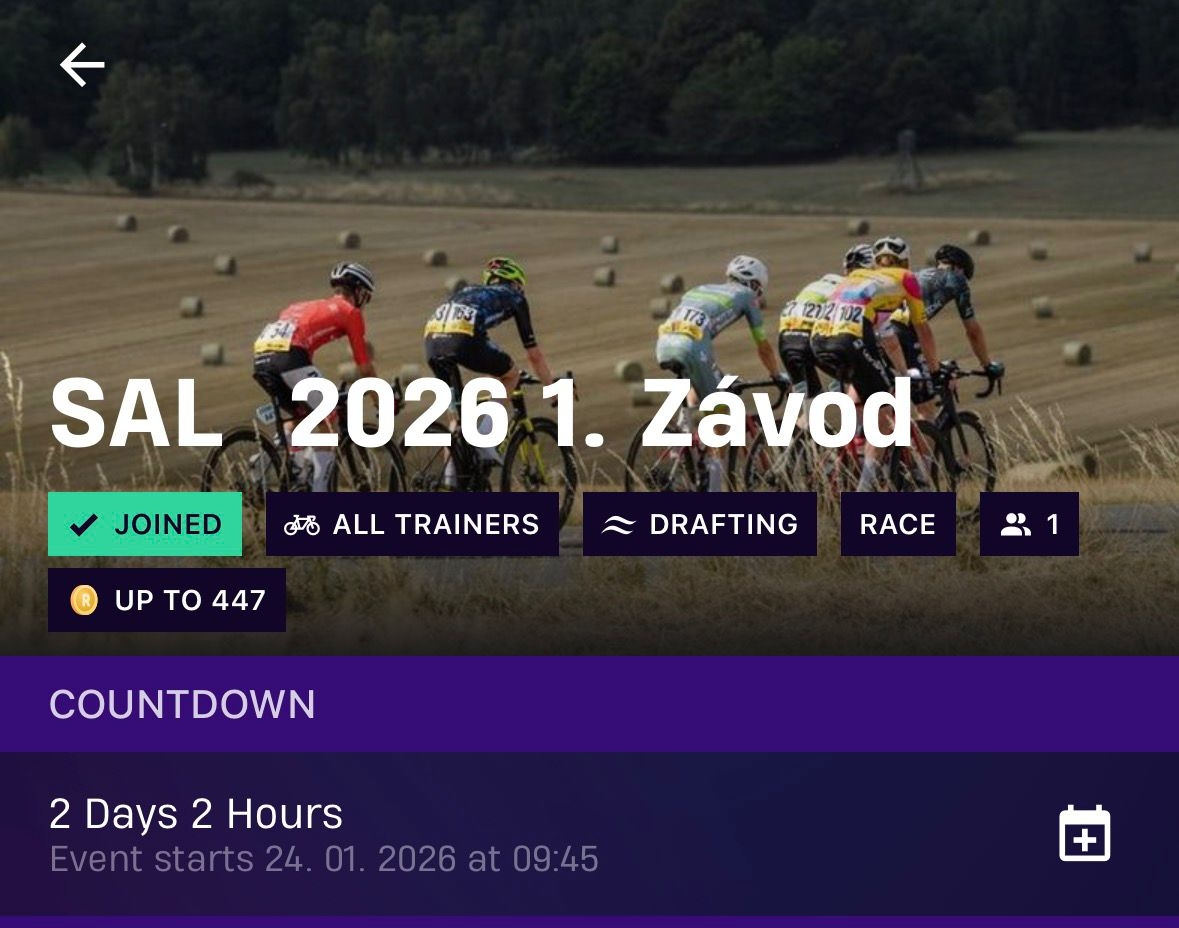
Task: Click the bicycle icon in All Trainers badge
Action: [302, 525]
